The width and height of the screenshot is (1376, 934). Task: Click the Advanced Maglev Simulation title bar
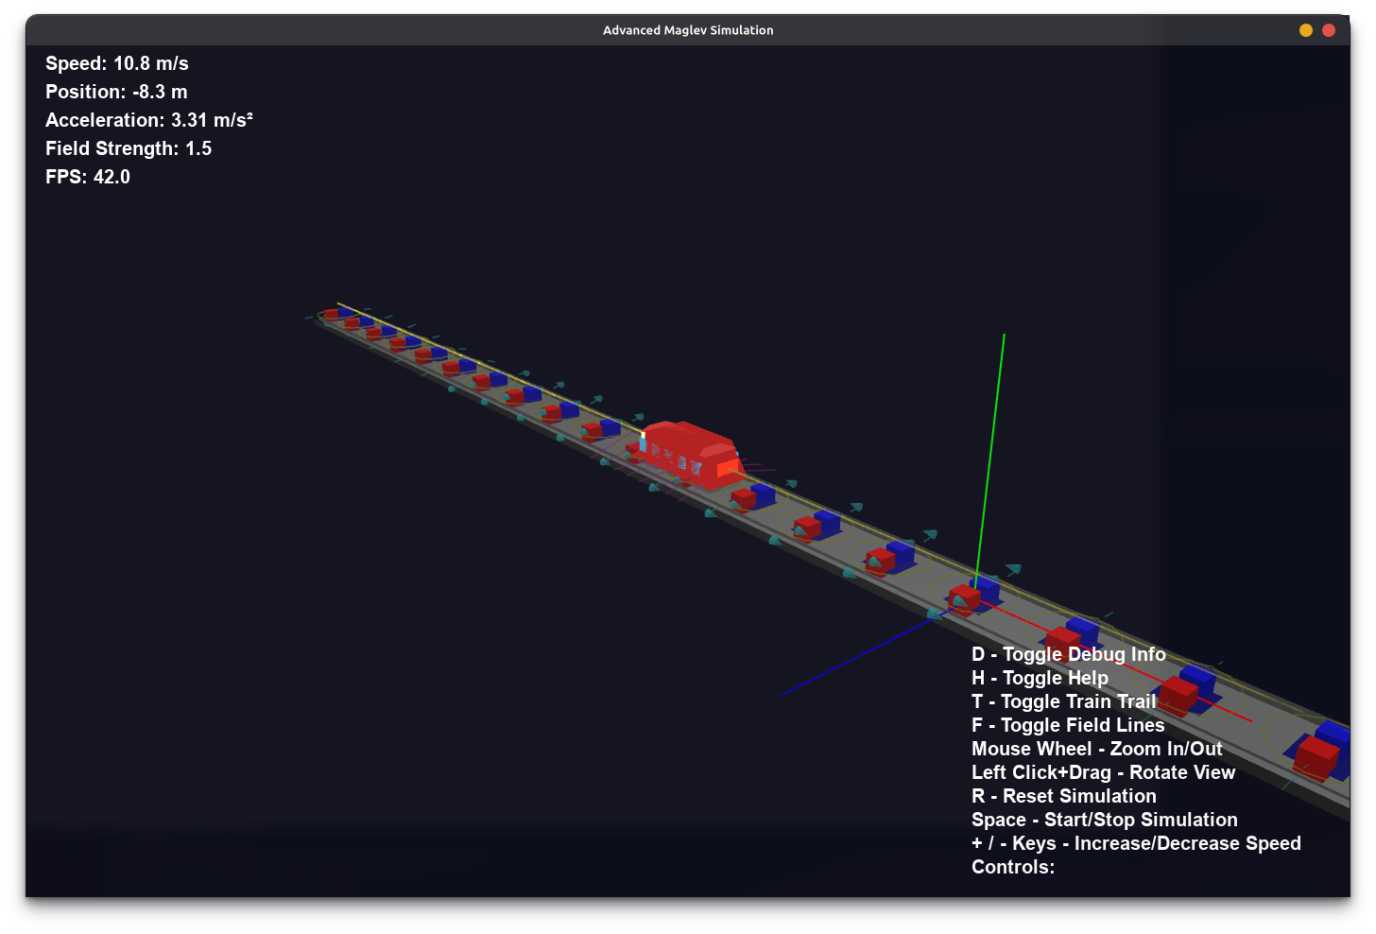pos(688,29)
